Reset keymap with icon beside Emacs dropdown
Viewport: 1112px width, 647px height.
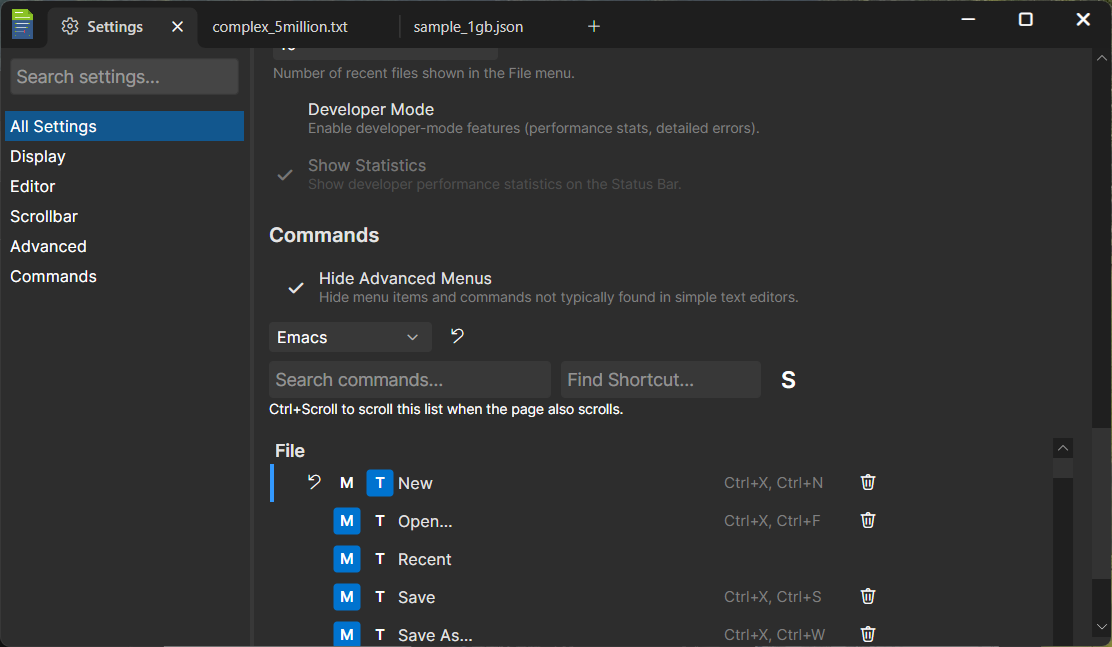click(x=457, y=336)
